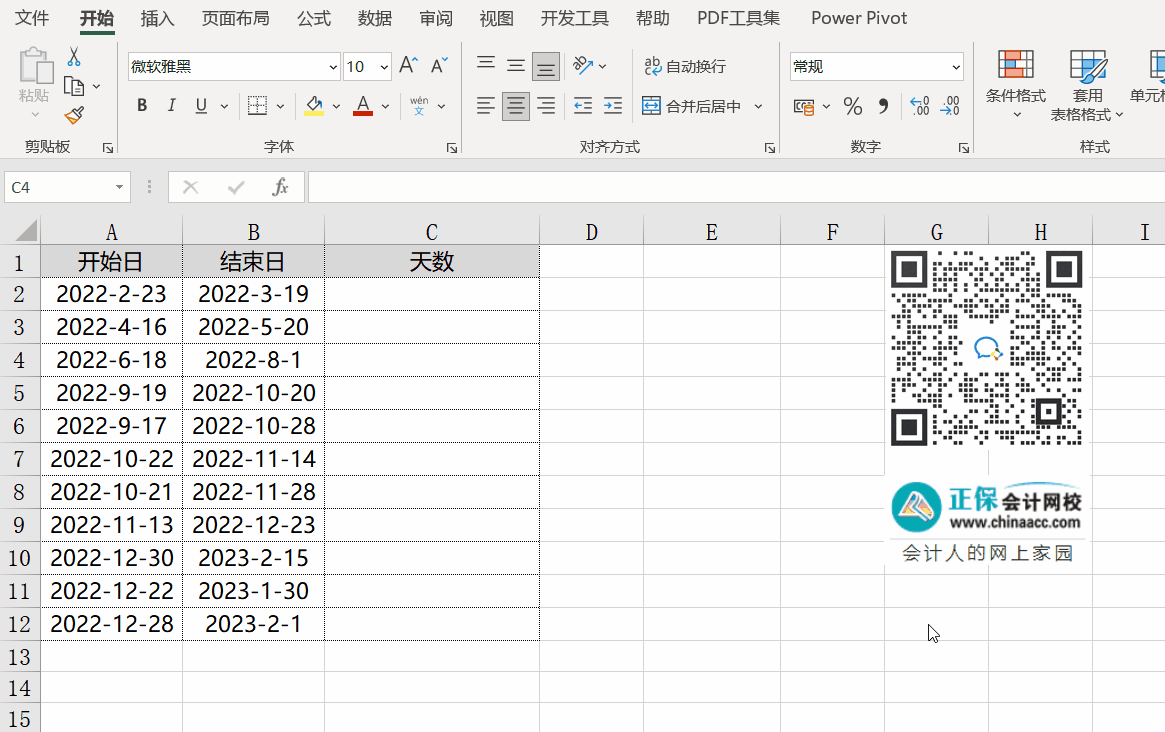The height and width of the screenshot is (732, 1165).
Task: Open the 开发工具 ribbon tab
Action: 574,17
